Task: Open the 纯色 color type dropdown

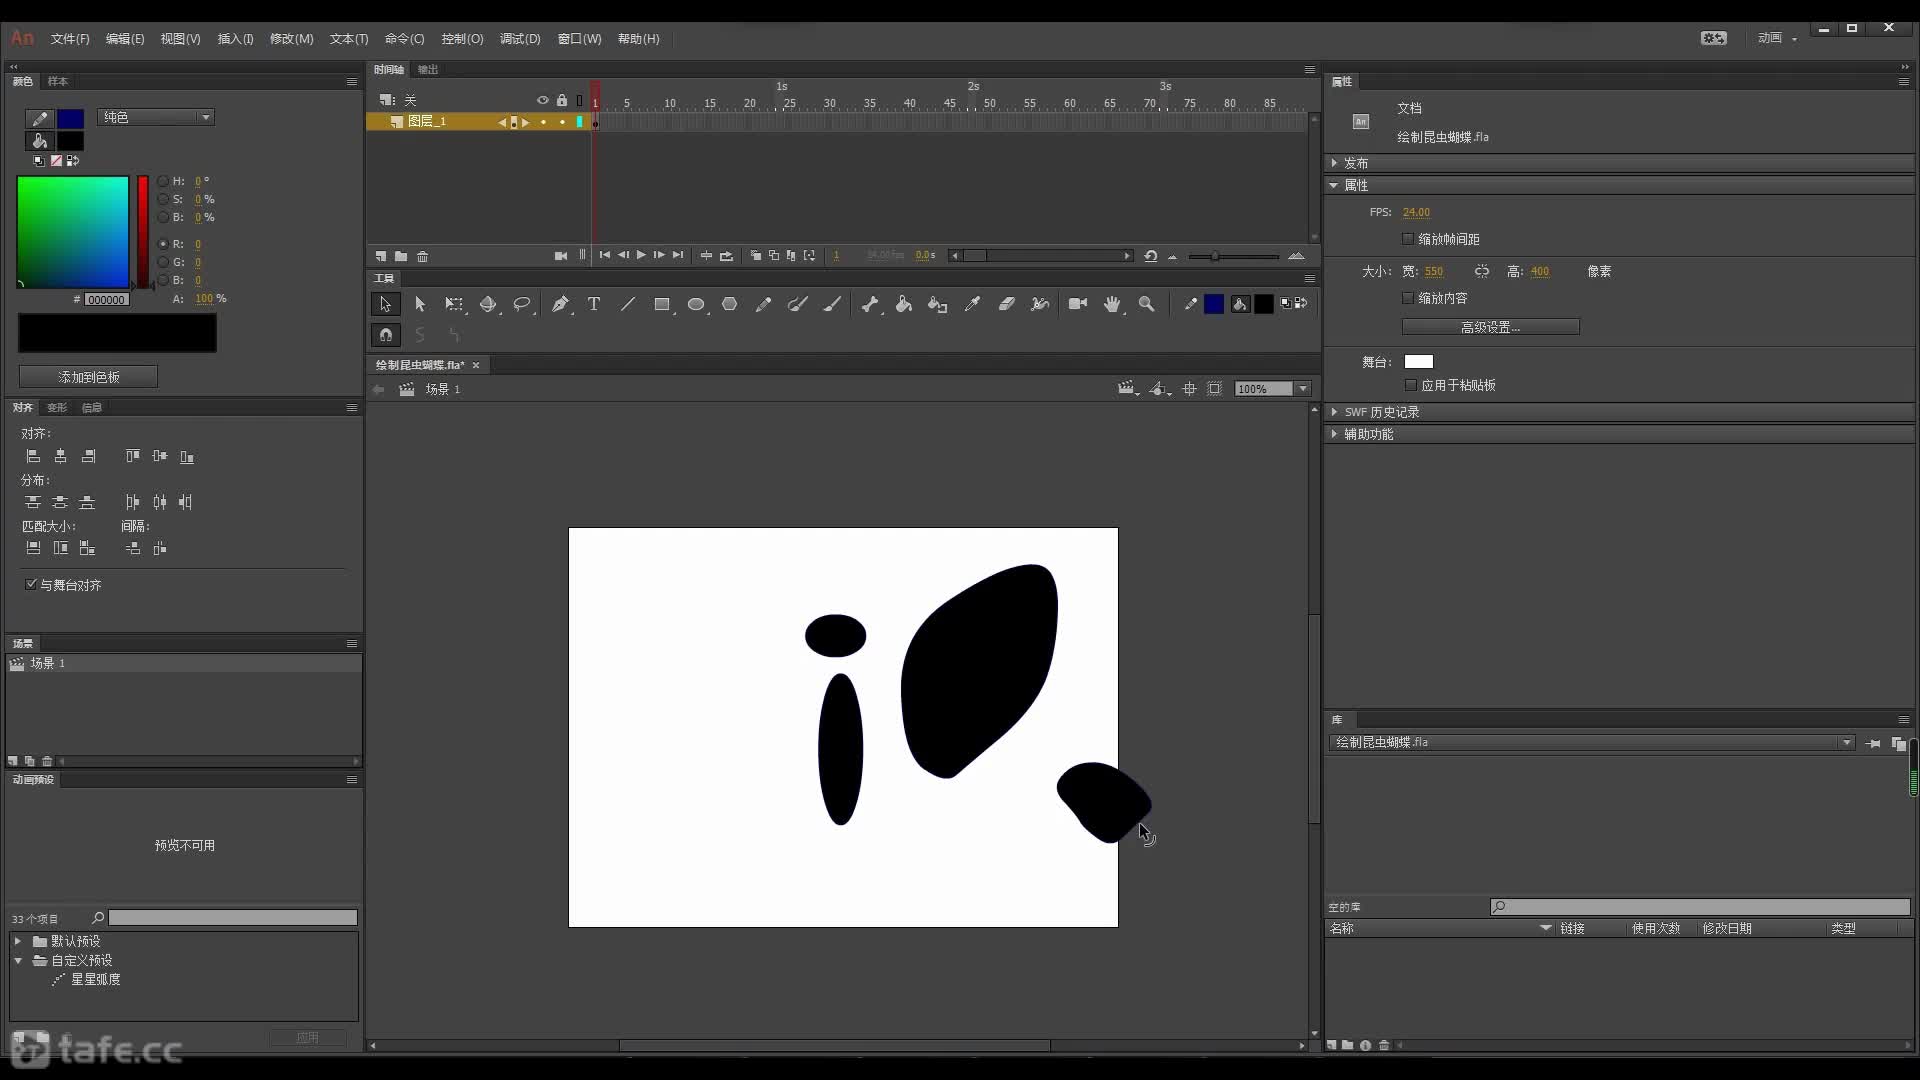Action: pyautogui.click(x=156, y=117)
